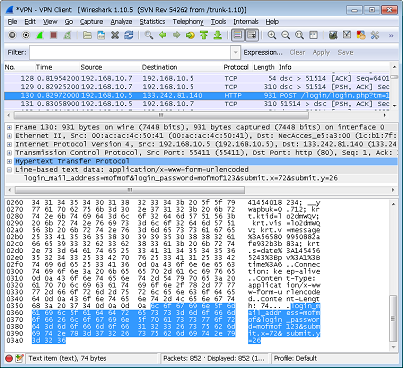
Task: Go to packet number icon
Action: [x=190, y=35]
